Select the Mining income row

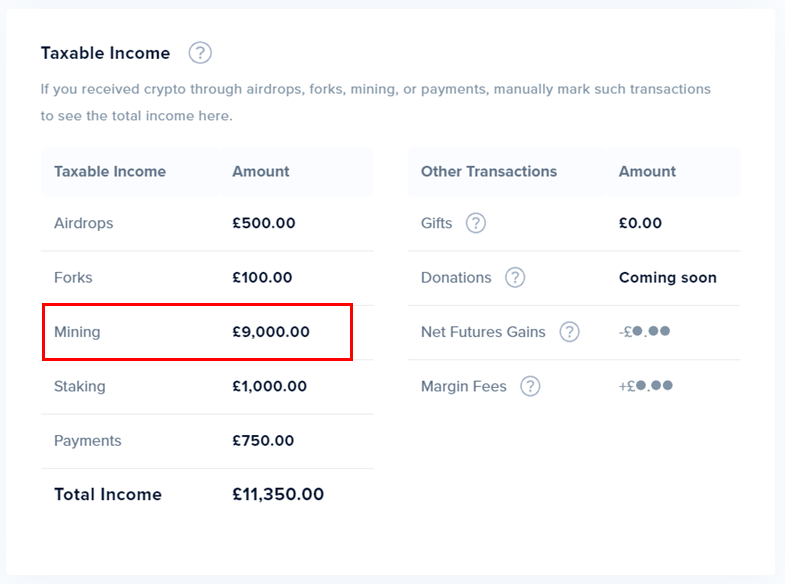[x=197, y=332]
